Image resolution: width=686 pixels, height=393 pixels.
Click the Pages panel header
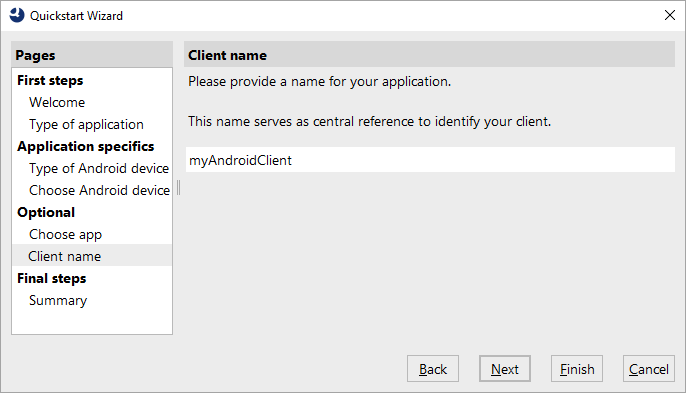point(92,55)
